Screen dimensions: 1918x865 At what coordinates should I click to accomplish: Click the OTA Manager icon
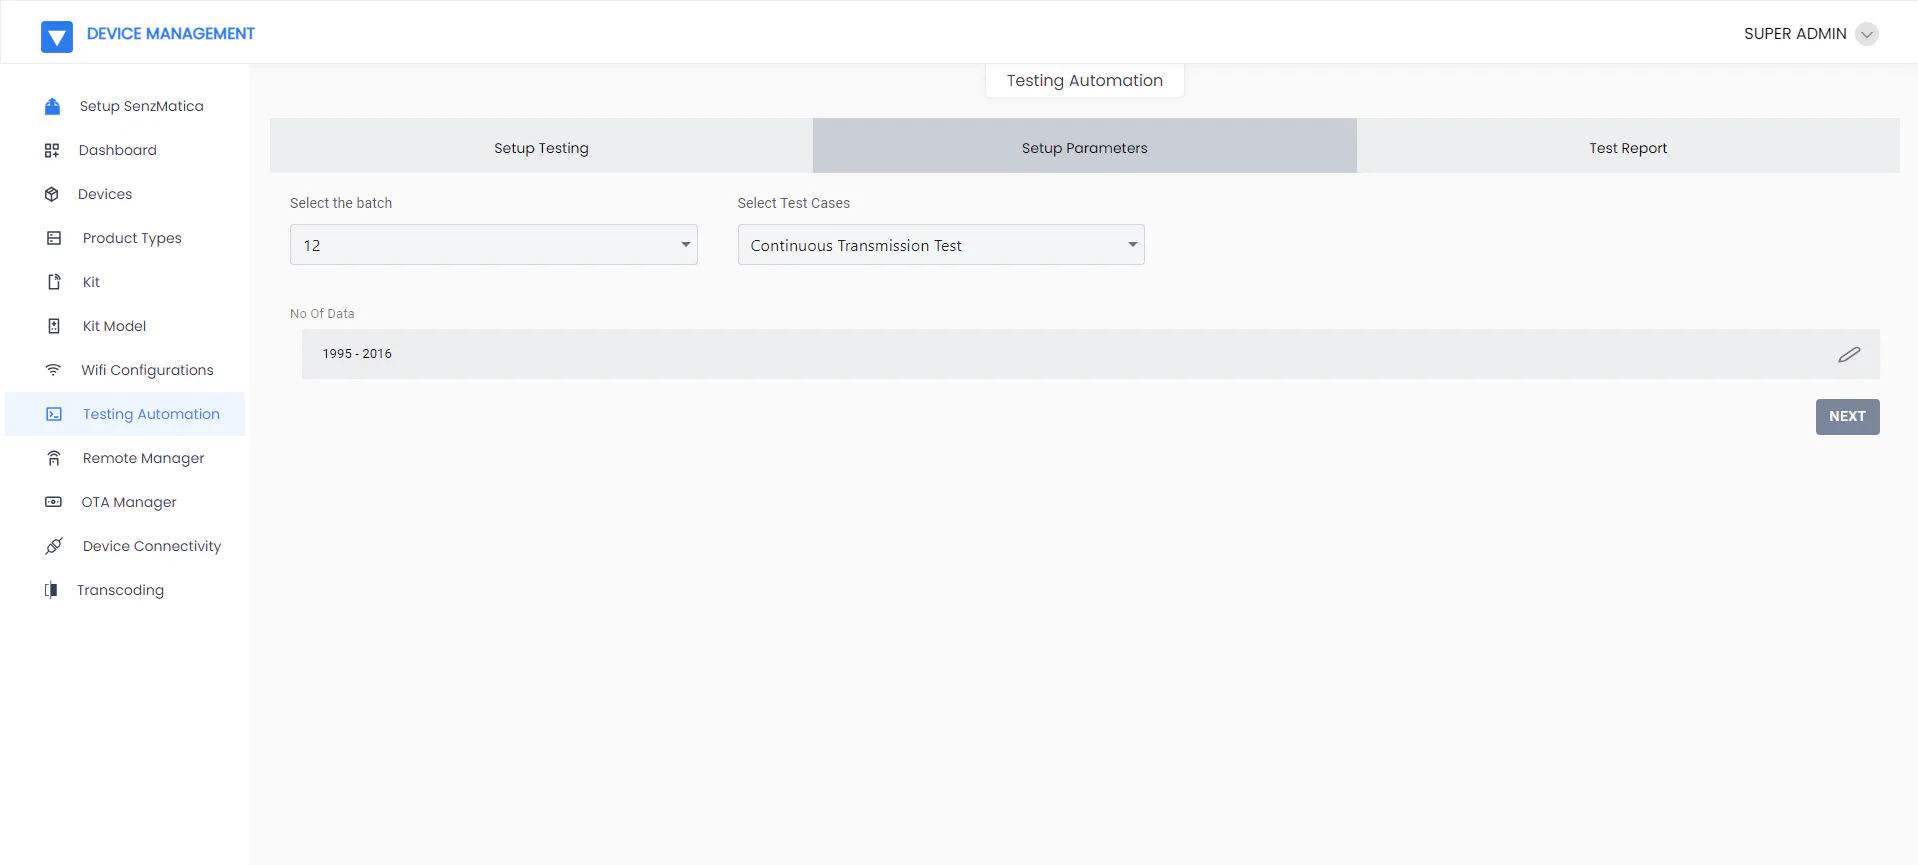click(x=54, y=502)
